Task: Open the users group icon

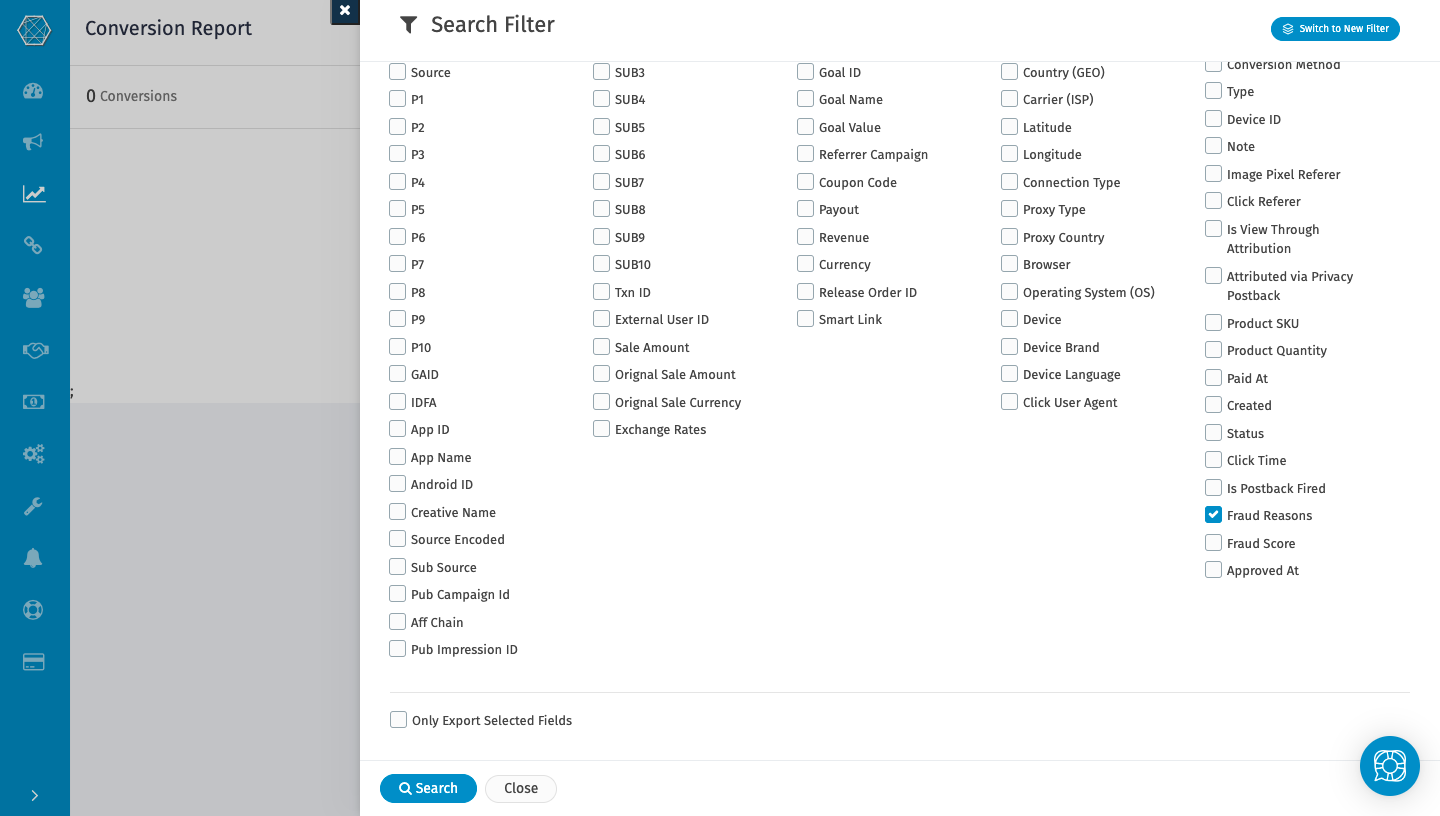Action: [33, 297]
